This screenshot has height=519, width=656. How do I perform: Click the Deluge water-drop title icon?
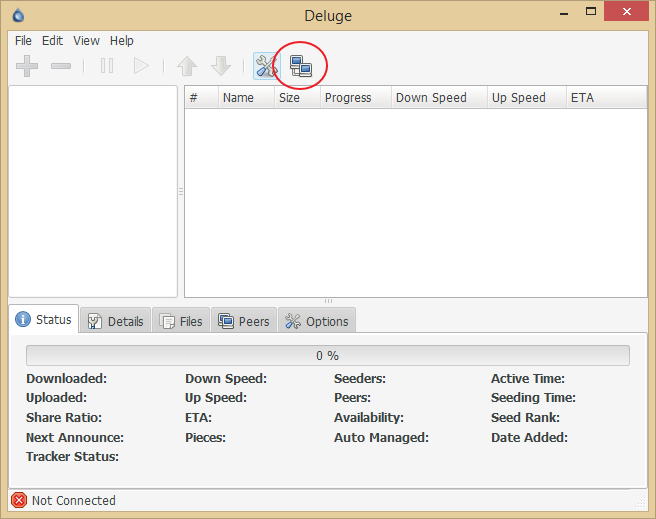click(18, 15)
